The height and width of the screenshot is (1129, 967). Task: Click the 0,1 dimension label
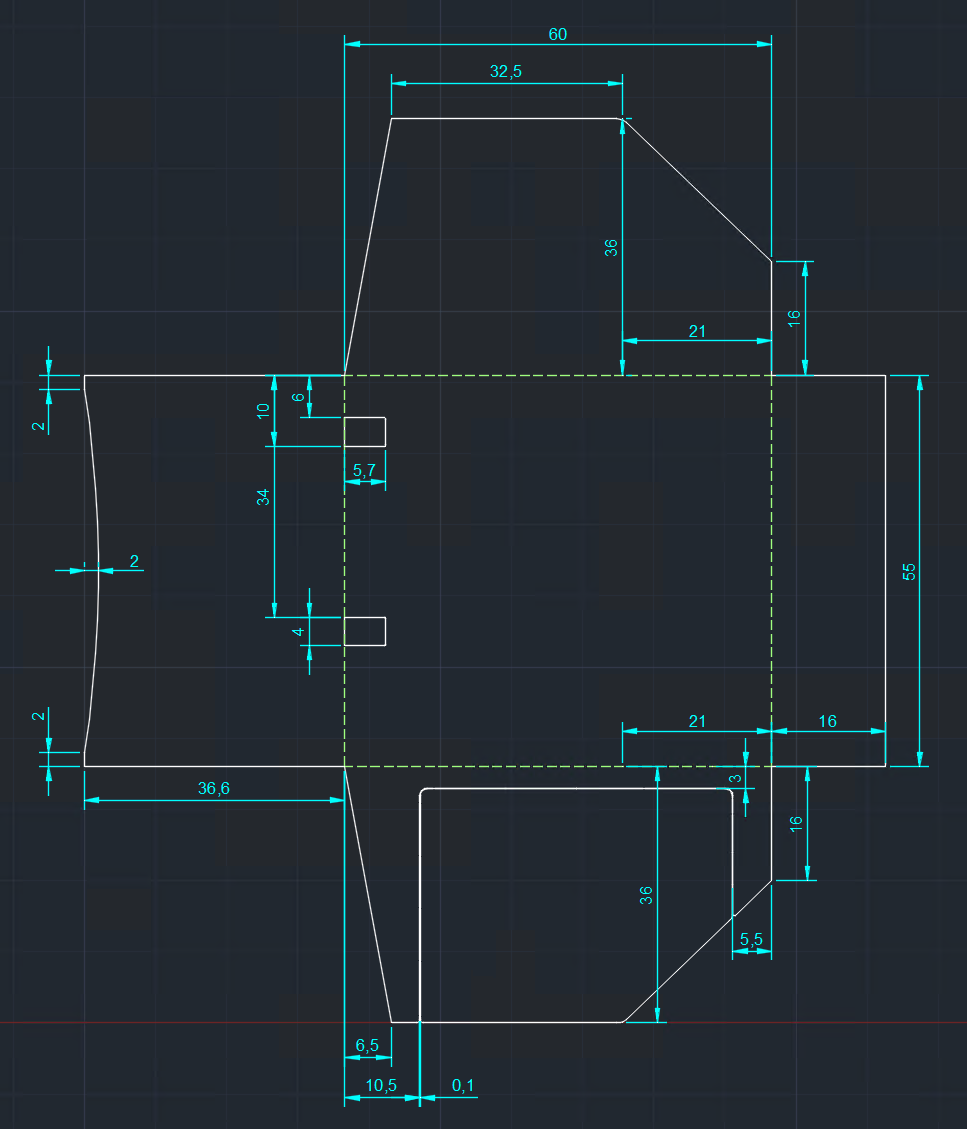click(463, 1085)
